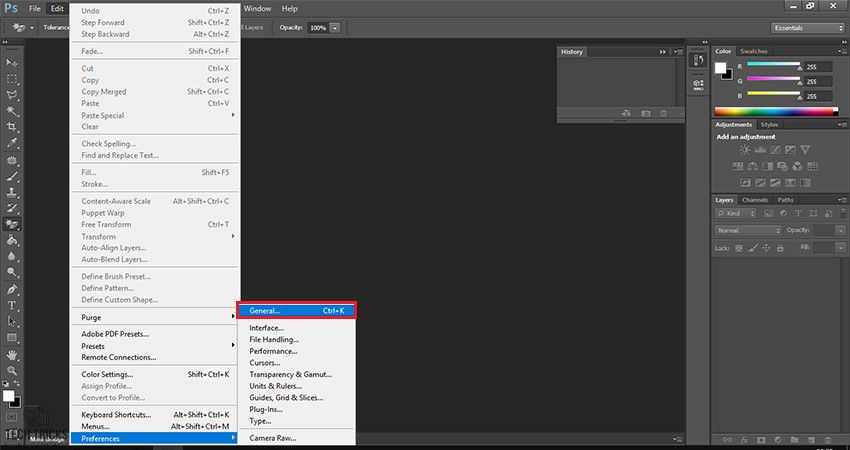Click the fx layer style icon
The height and width of the screenshot is (450, 850).
tap(744, 439)
